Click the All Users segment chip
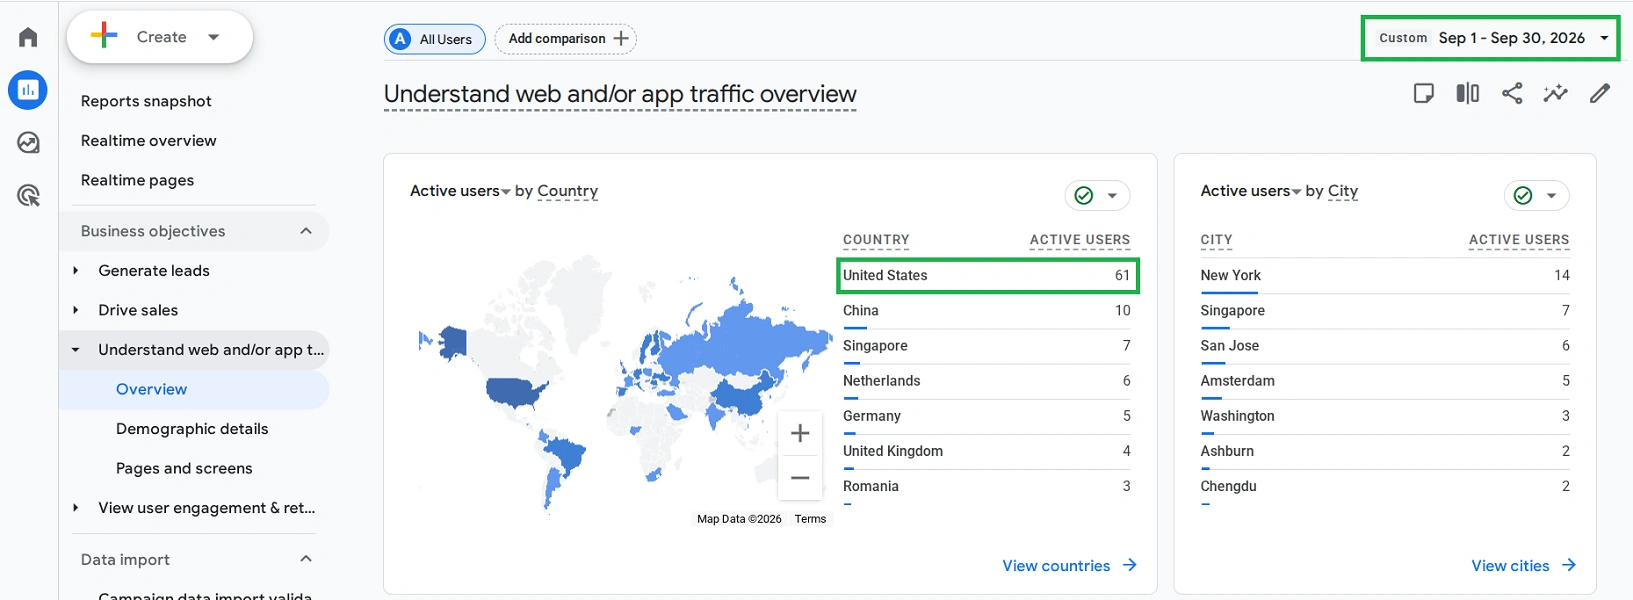This screenshot has width=1633, height=600. (x=435, y=39)
